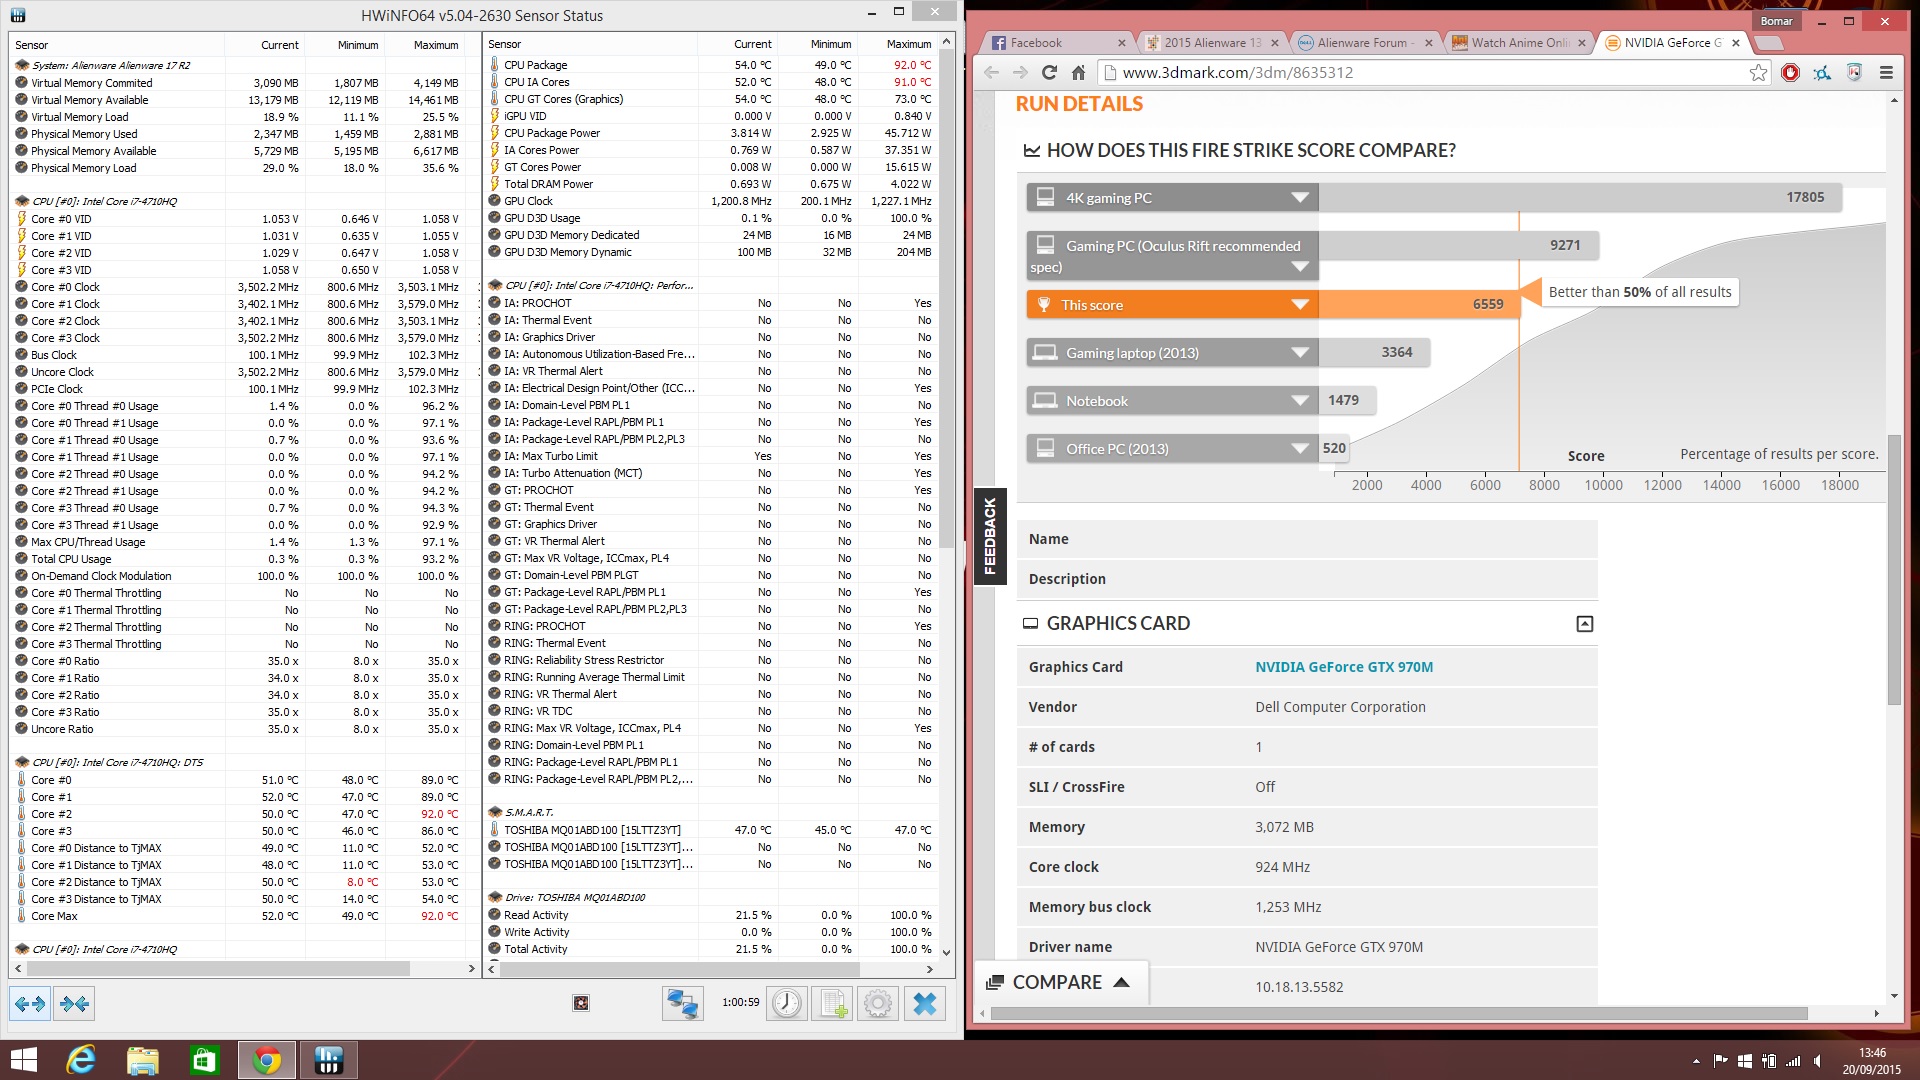Click Chrome forward arrow

[x=1020, y=72]
